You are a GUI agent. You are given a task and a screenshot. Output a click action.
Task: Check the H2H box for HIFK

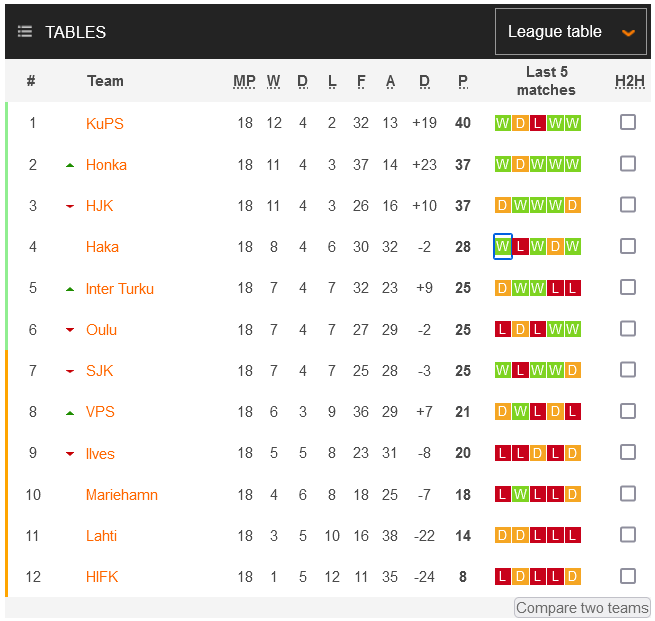(x=628, y=576)
